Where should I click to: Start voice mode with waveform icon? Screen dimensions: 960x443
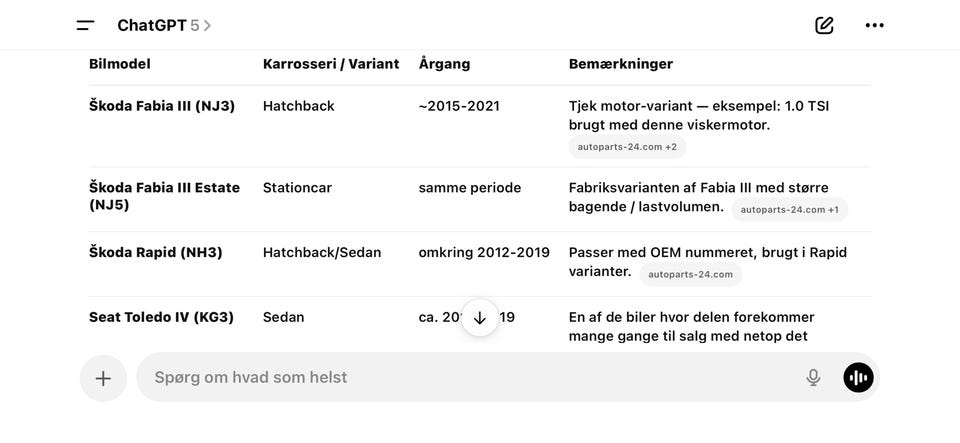[x=858, y=378]
